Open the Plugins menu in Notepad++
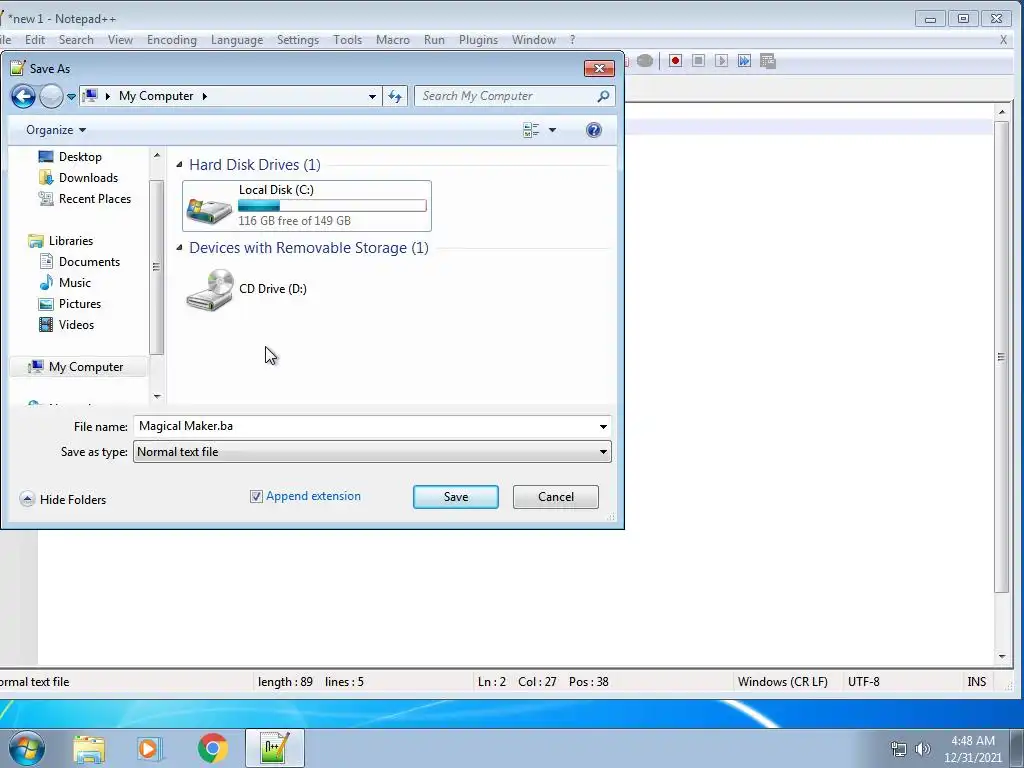 tap(478, 40)
